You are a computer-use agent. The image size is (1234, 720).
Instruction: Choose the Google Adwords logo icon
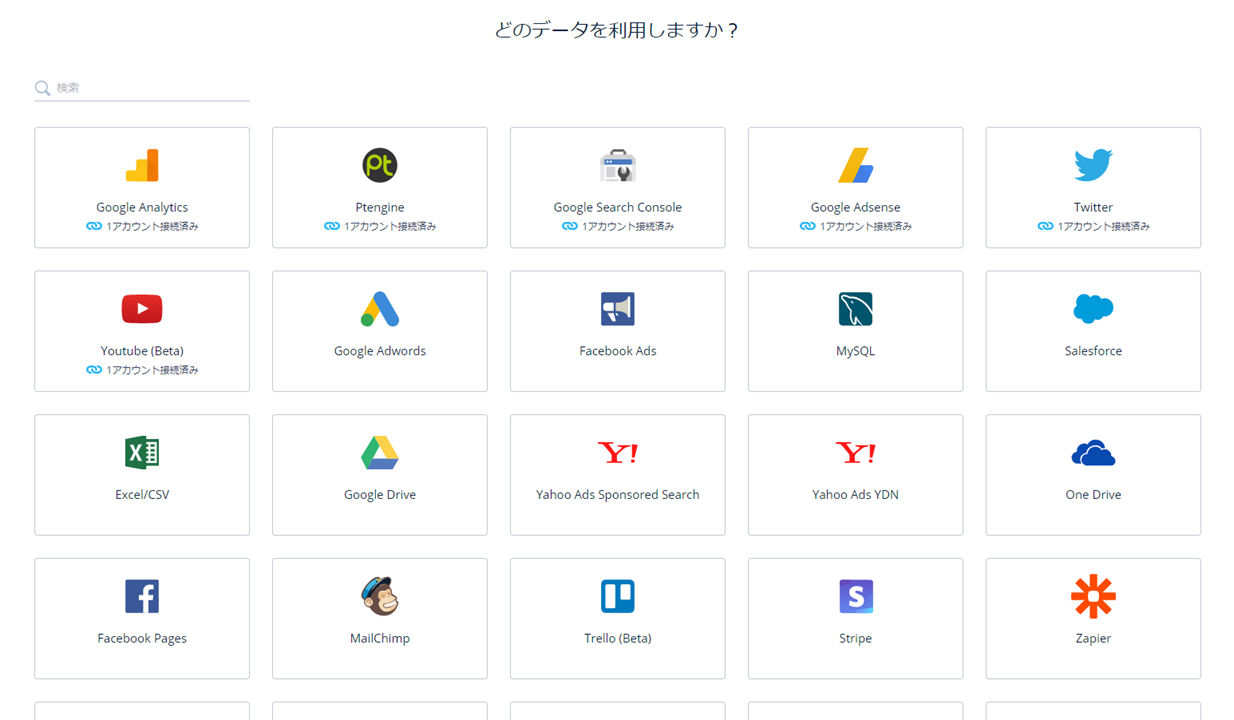coord(380,309)
